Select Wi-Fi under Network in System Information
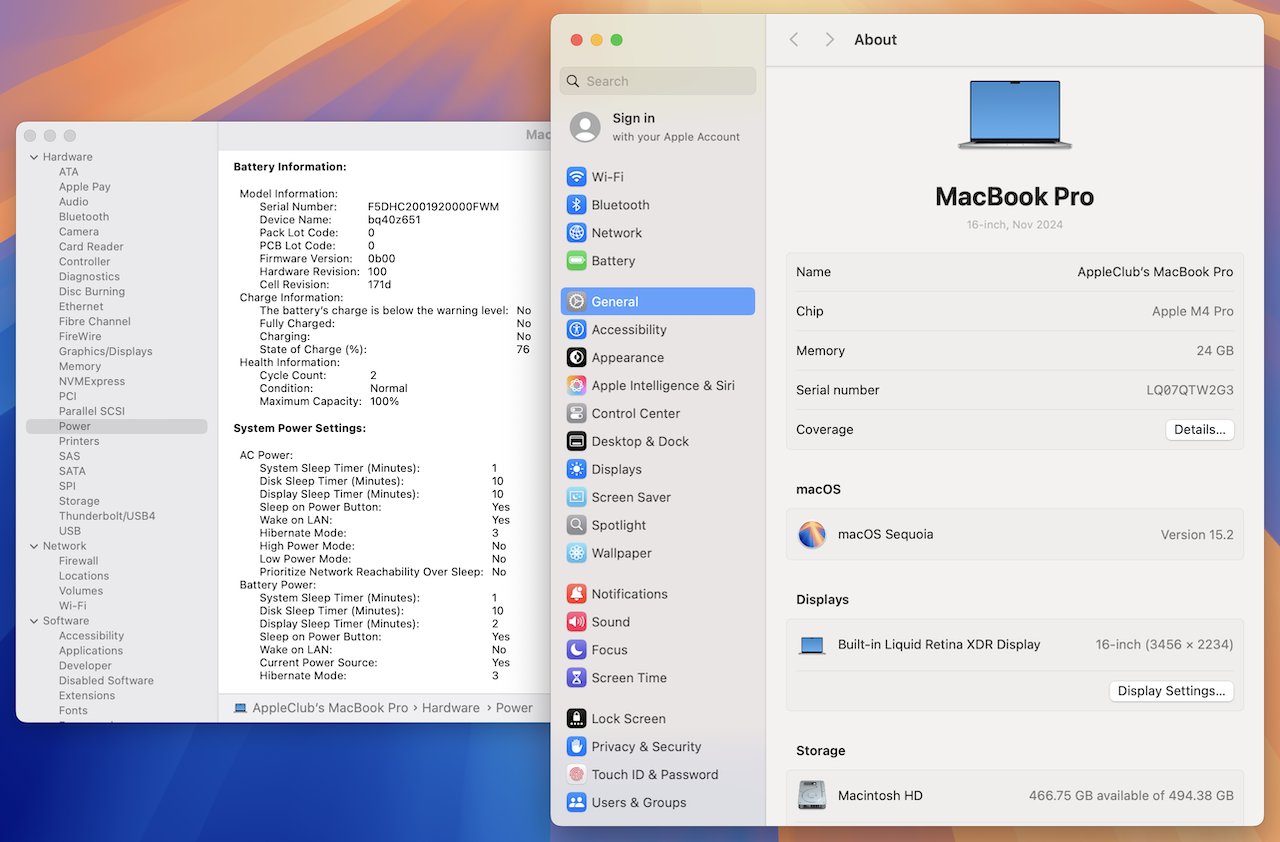Screen dimensions: 1280x842 73,606
